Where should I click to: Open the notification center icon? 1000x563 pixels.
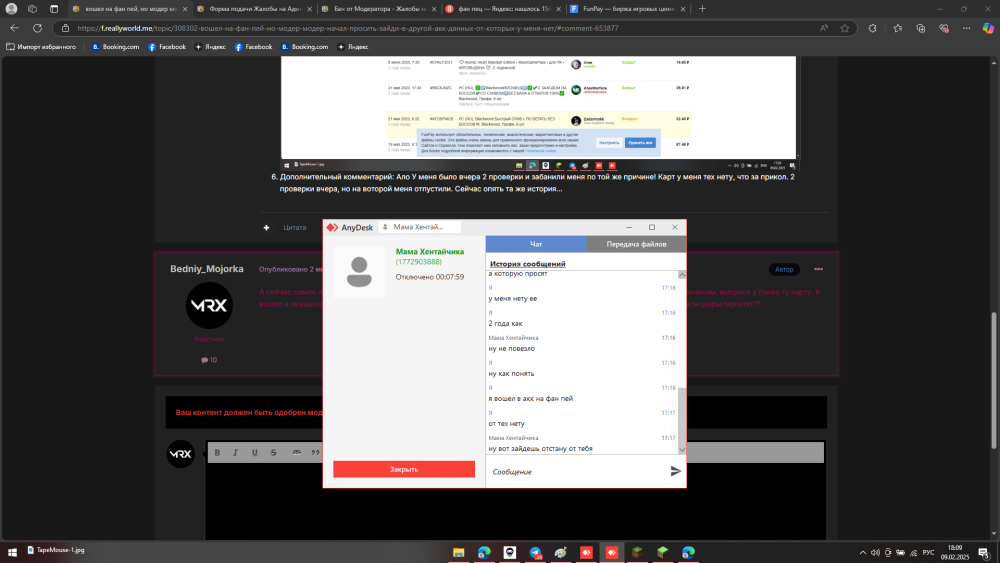point(983,552)
